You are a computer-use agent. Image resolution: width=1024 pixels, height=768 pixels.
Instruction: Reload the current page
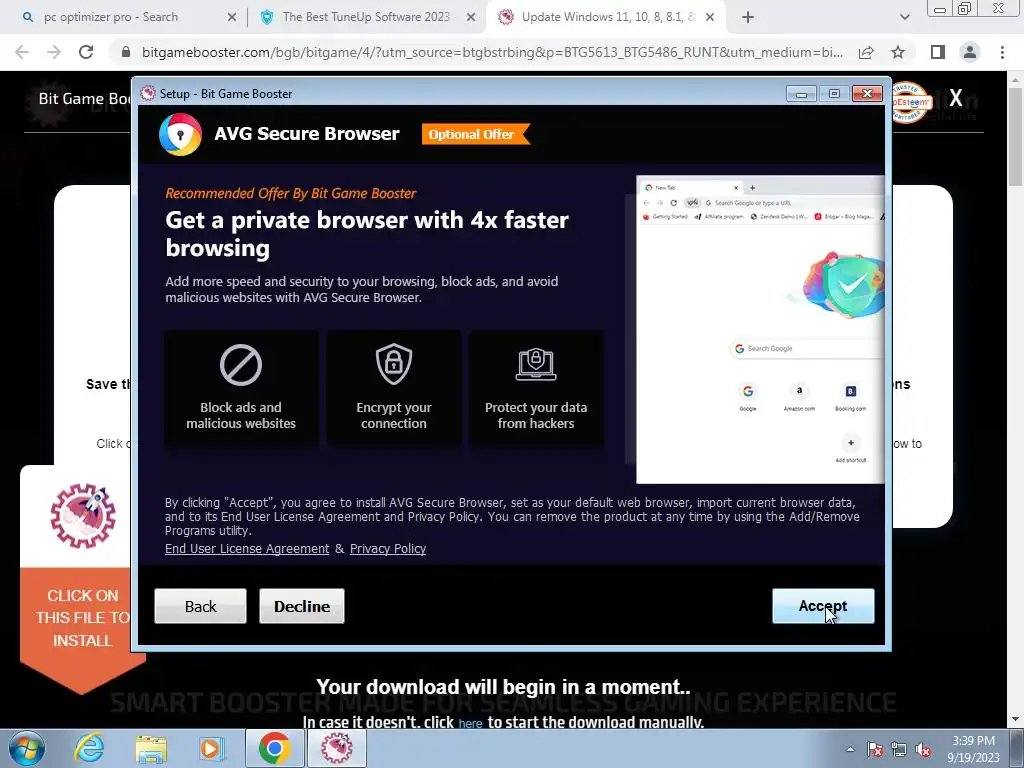86,52
